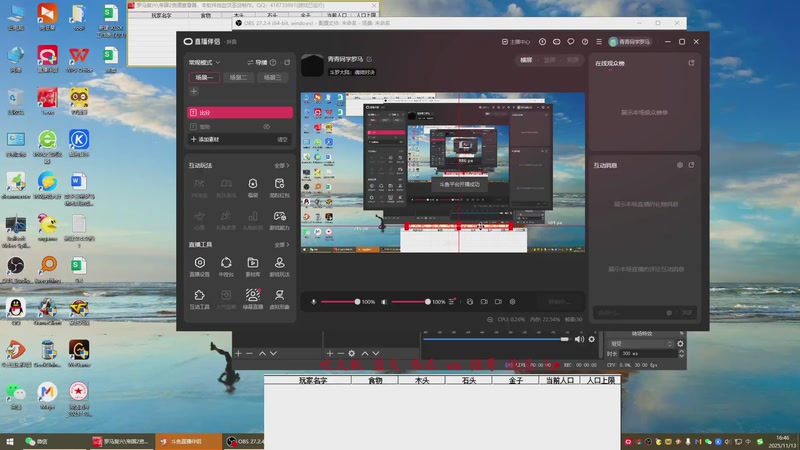Open the 游戏玩法 tool icon
This screenshot has height=450, width=800.
pos(280,266)
